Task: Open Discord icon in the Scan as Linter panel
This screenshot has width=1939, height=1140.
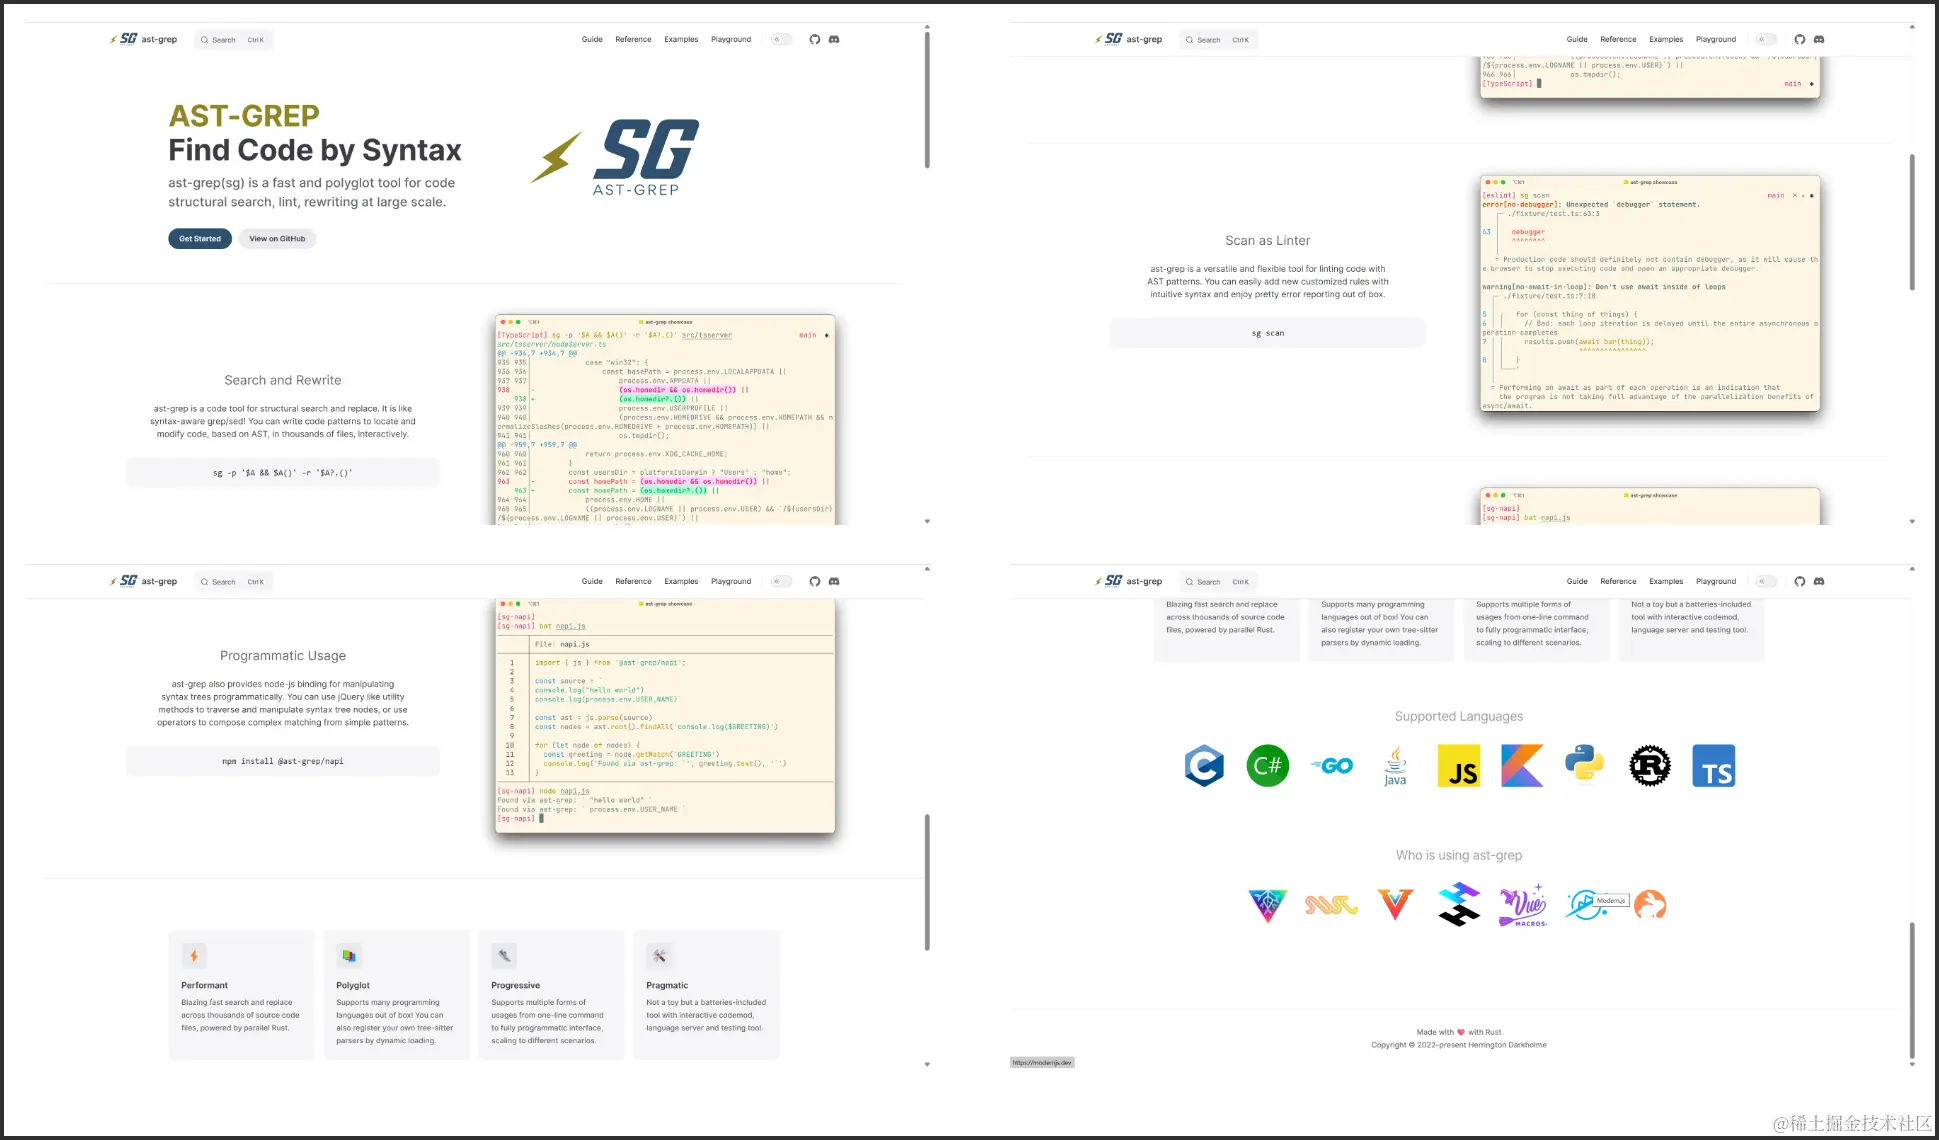Action: coord(1819,40)
